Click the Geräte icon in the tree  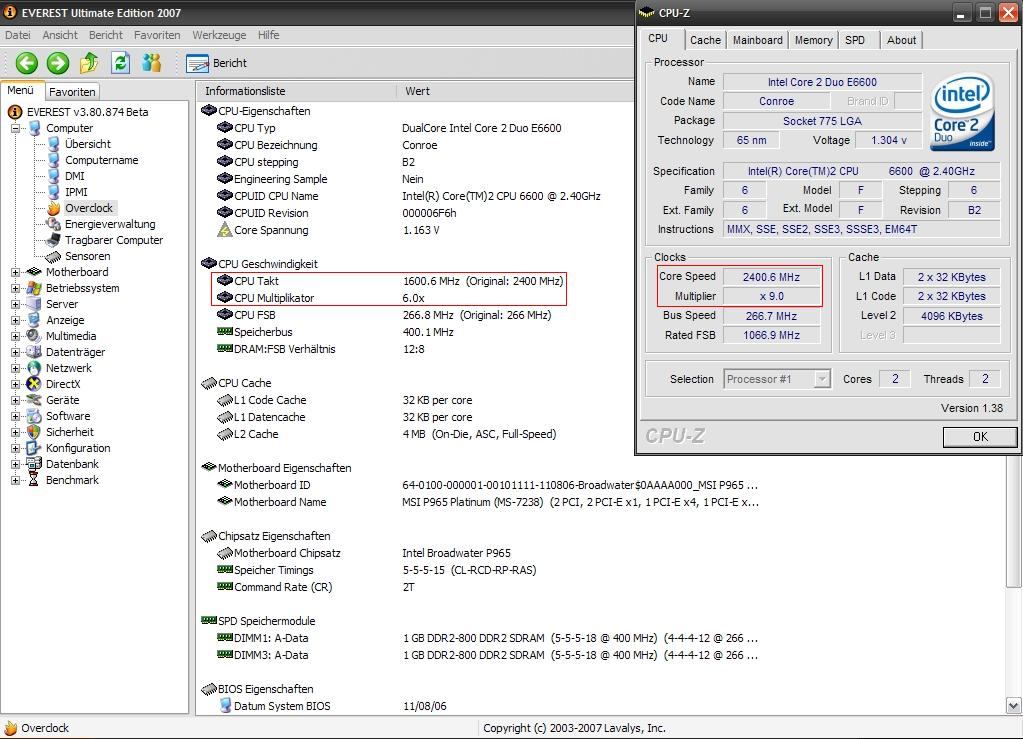click(x=34, y=400)
